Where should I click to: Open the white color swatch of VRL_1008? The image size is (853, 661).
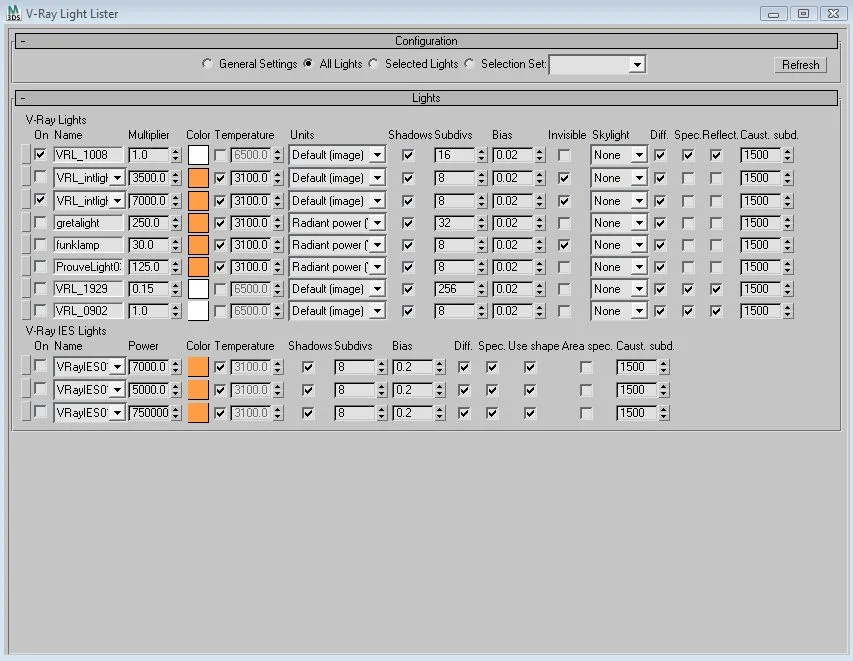198,155
